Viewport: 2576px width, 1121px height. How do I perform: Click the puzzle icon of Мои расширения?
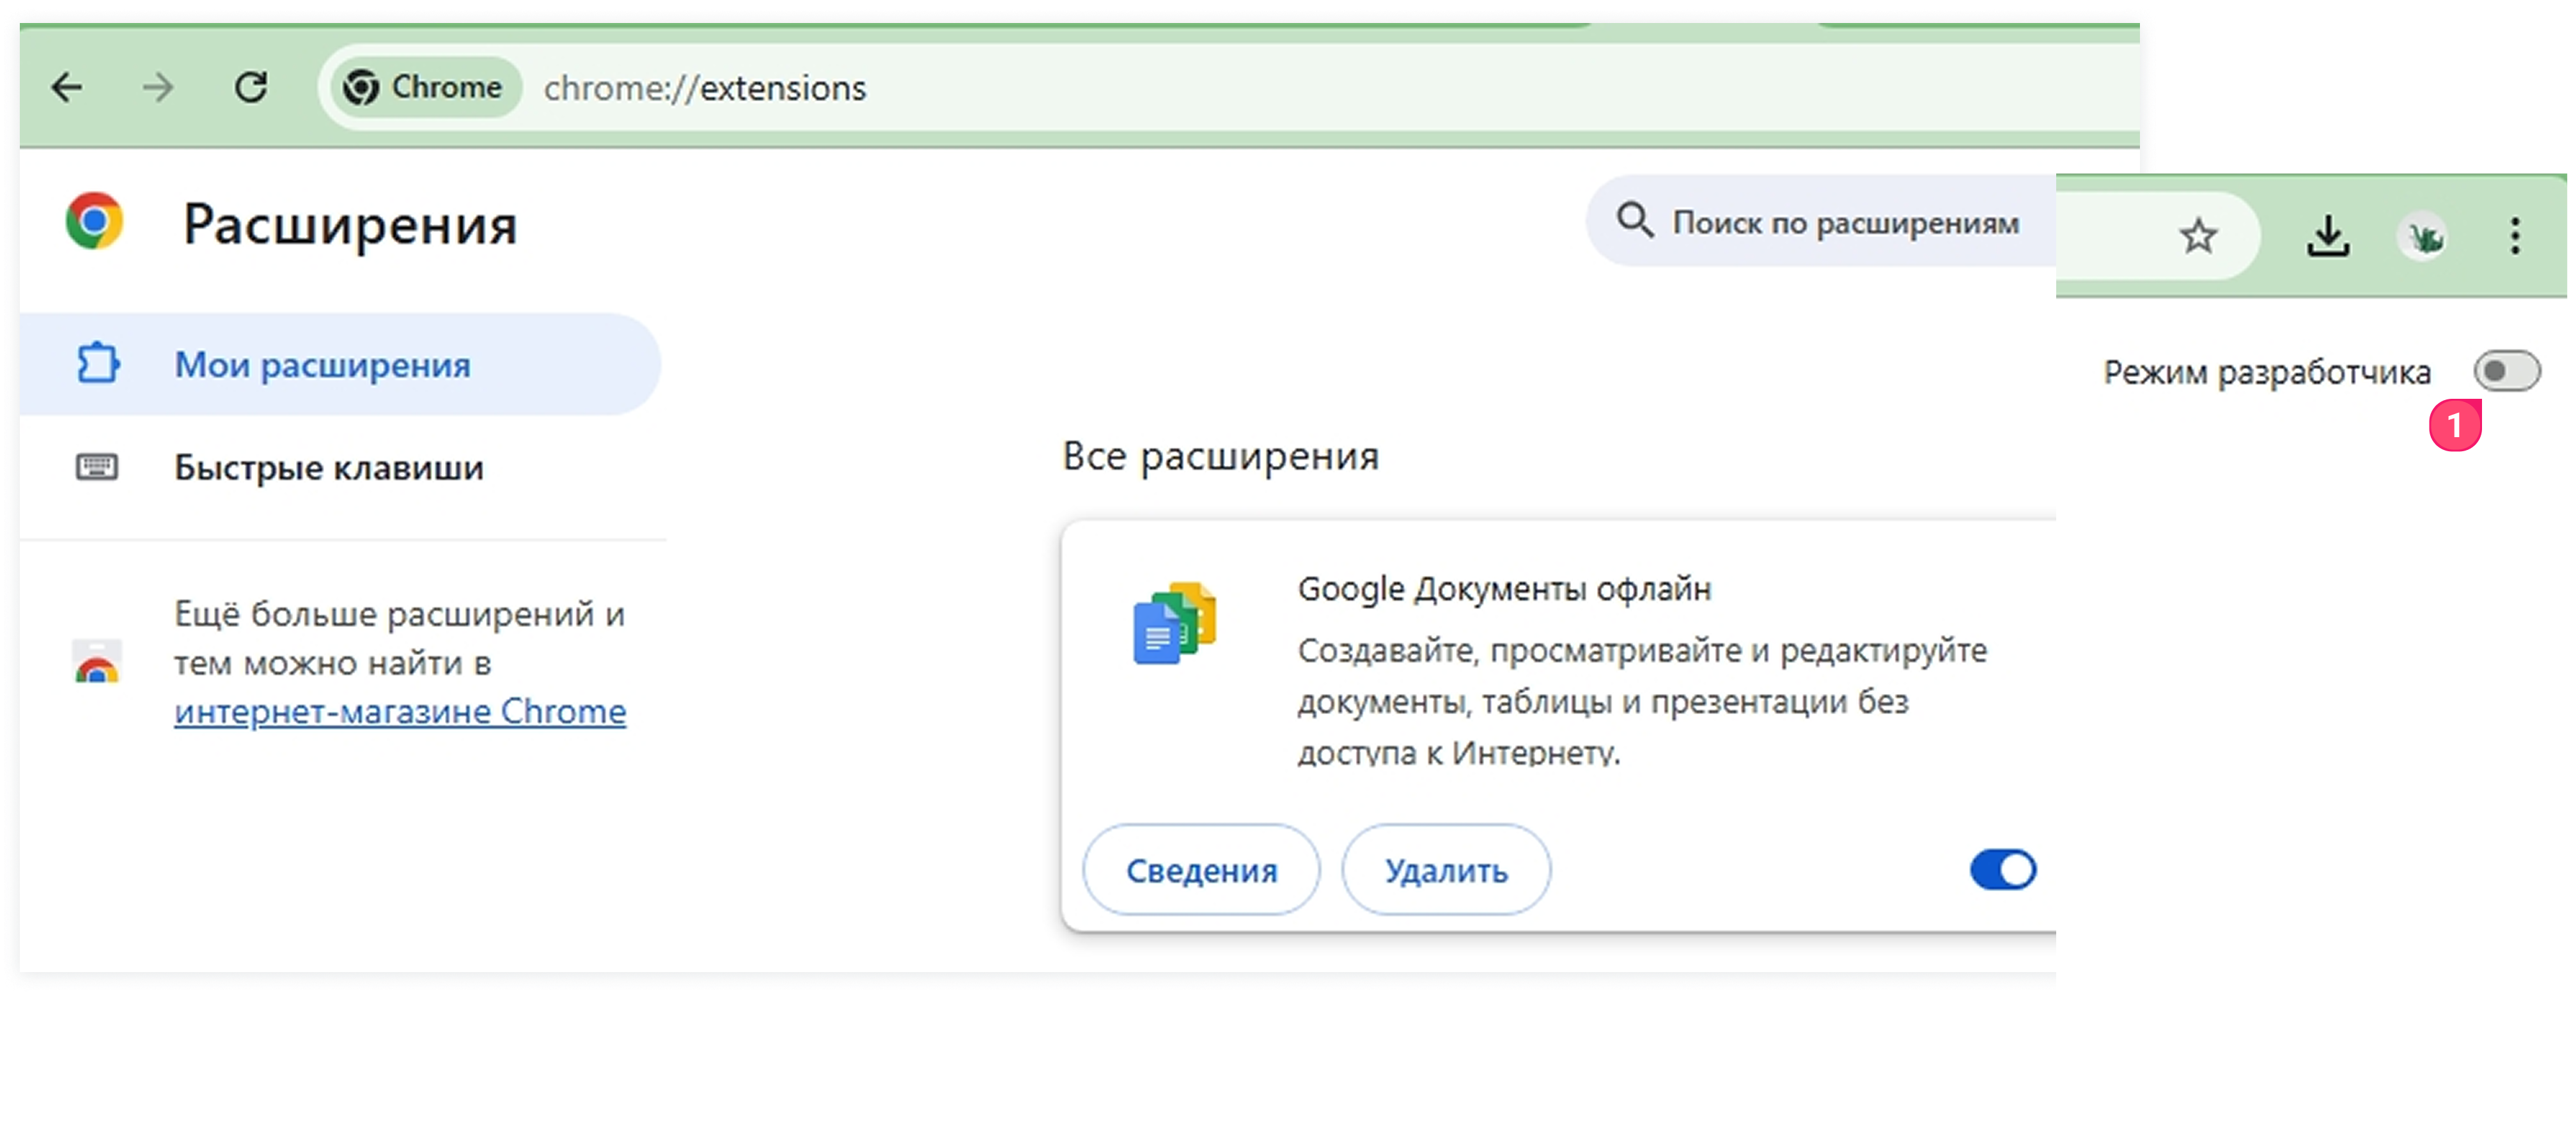pyautogui.click(x=98, y=364)
